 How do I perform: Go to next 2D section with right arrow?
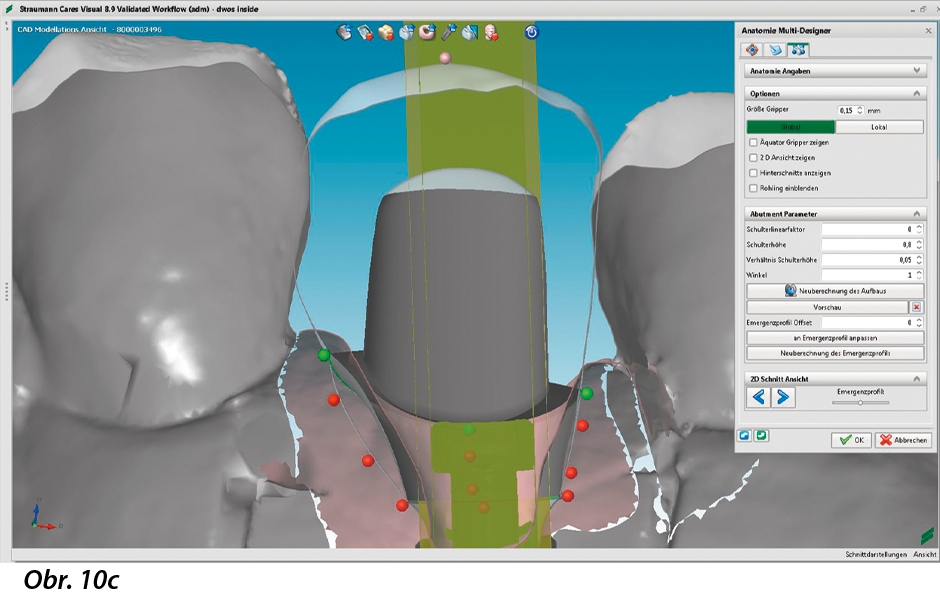pyautogui.click(x=782, y=398)
